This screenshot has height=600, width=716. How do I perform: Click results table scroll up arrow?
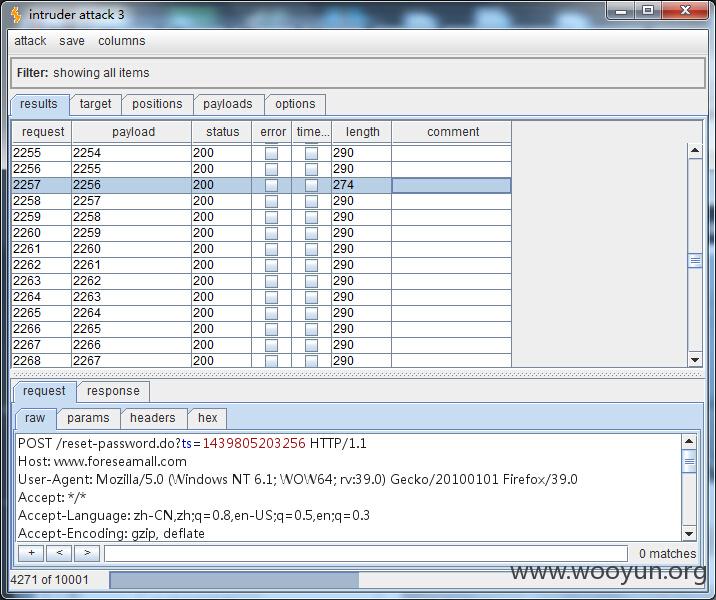[x=695, y=151]
